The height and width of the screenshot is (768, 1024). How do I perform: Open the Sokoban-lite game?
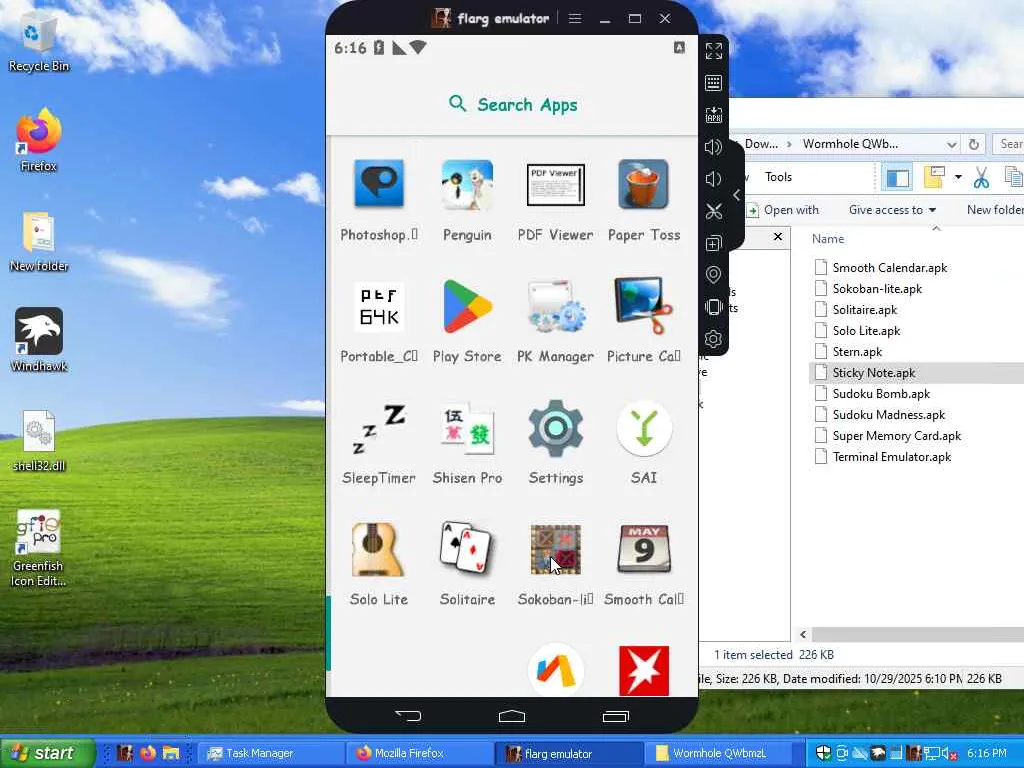click(556, 550)
